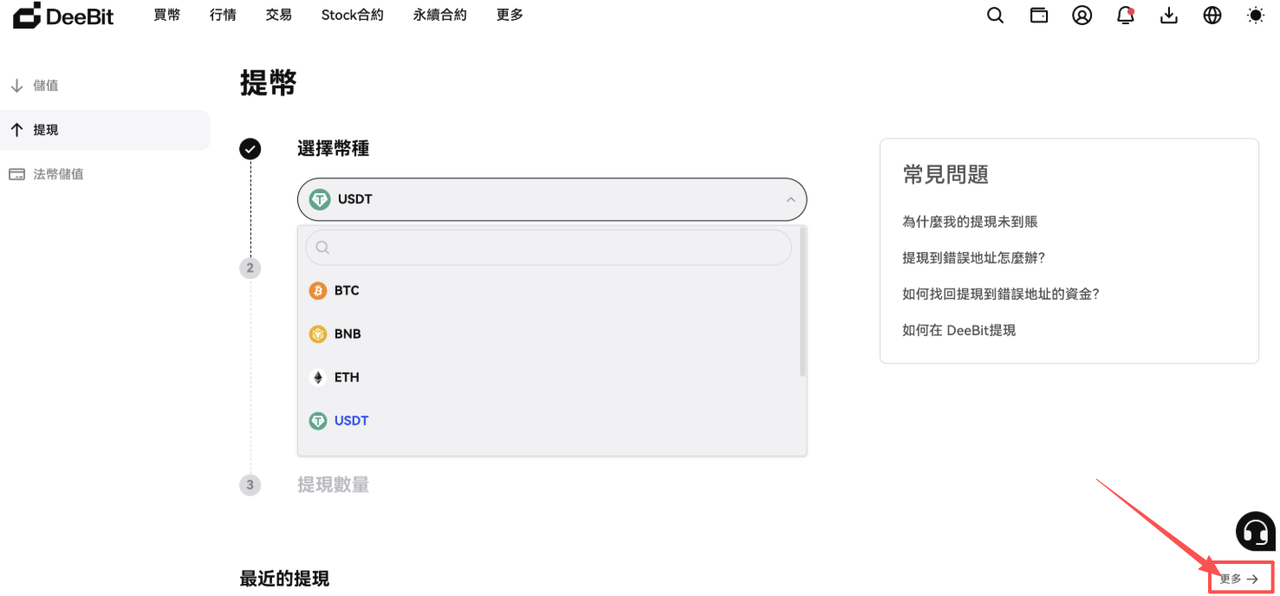This screenshot has height=596, width=1280.
Task: Click the 最近的提現 heading
Action: 284,579
